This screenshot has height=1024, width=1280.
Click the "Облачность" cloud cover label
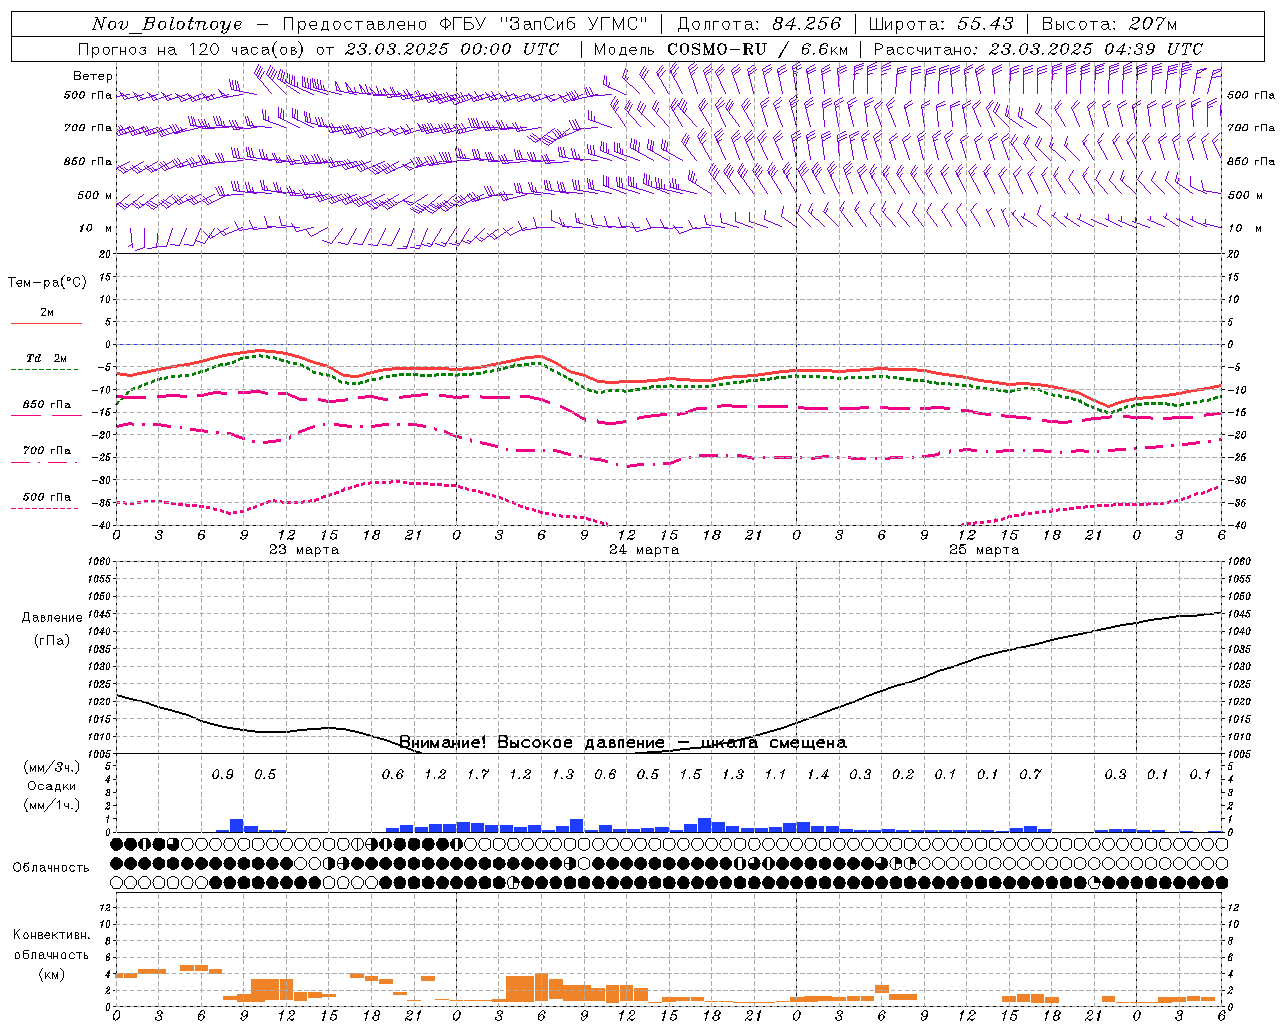(51, 868)
